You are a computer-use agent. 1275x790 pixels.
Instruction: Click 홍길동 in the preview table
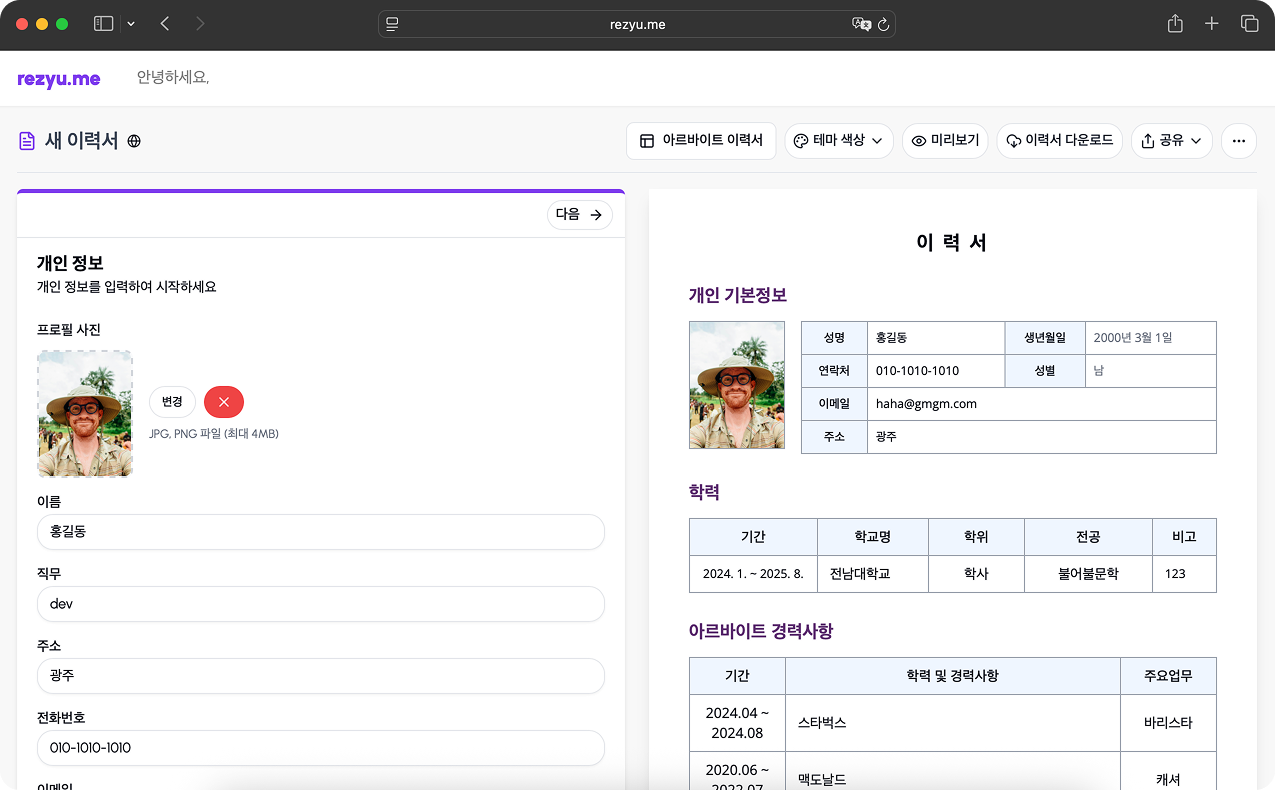[x=935, y=338]
